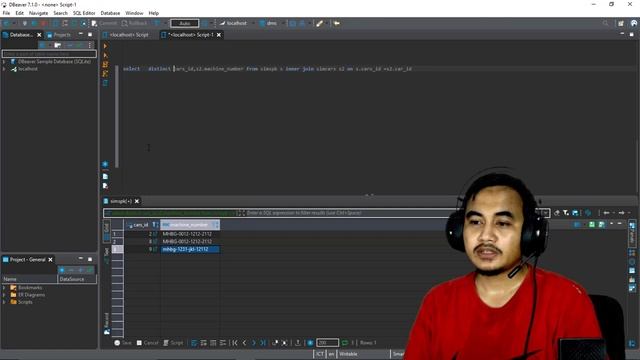Screen dimensions: 640x360
Task: Open the Navigate menu
Action: click(x=38, y=13)
